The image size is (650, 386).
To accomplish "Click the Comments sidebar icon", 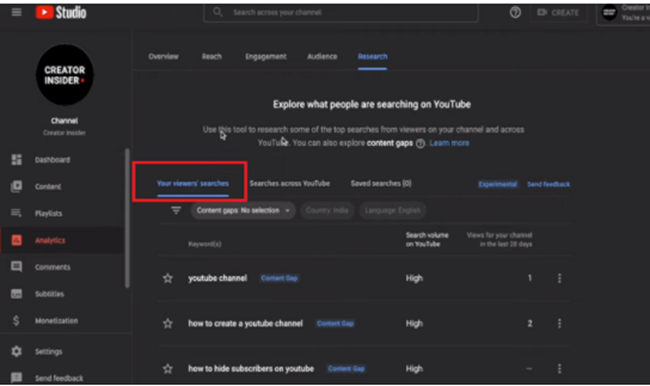I will click(x=17, y=267).
